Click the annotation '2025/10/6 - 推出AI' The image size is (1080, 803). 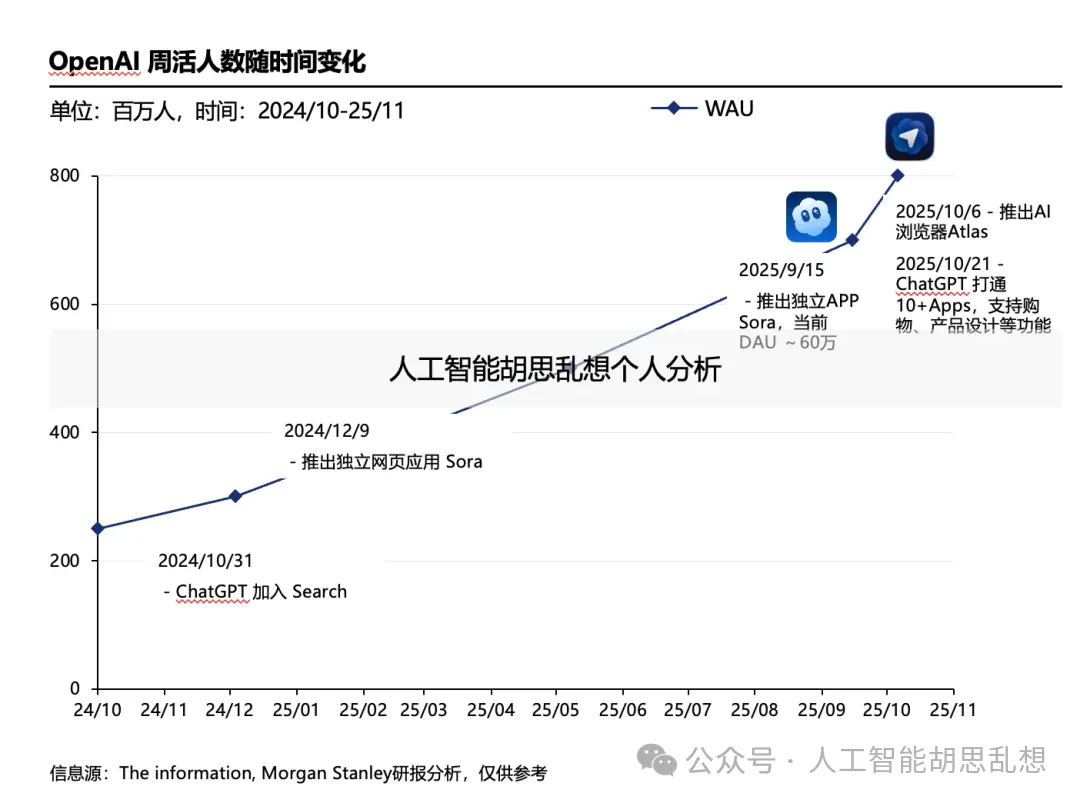973,212
